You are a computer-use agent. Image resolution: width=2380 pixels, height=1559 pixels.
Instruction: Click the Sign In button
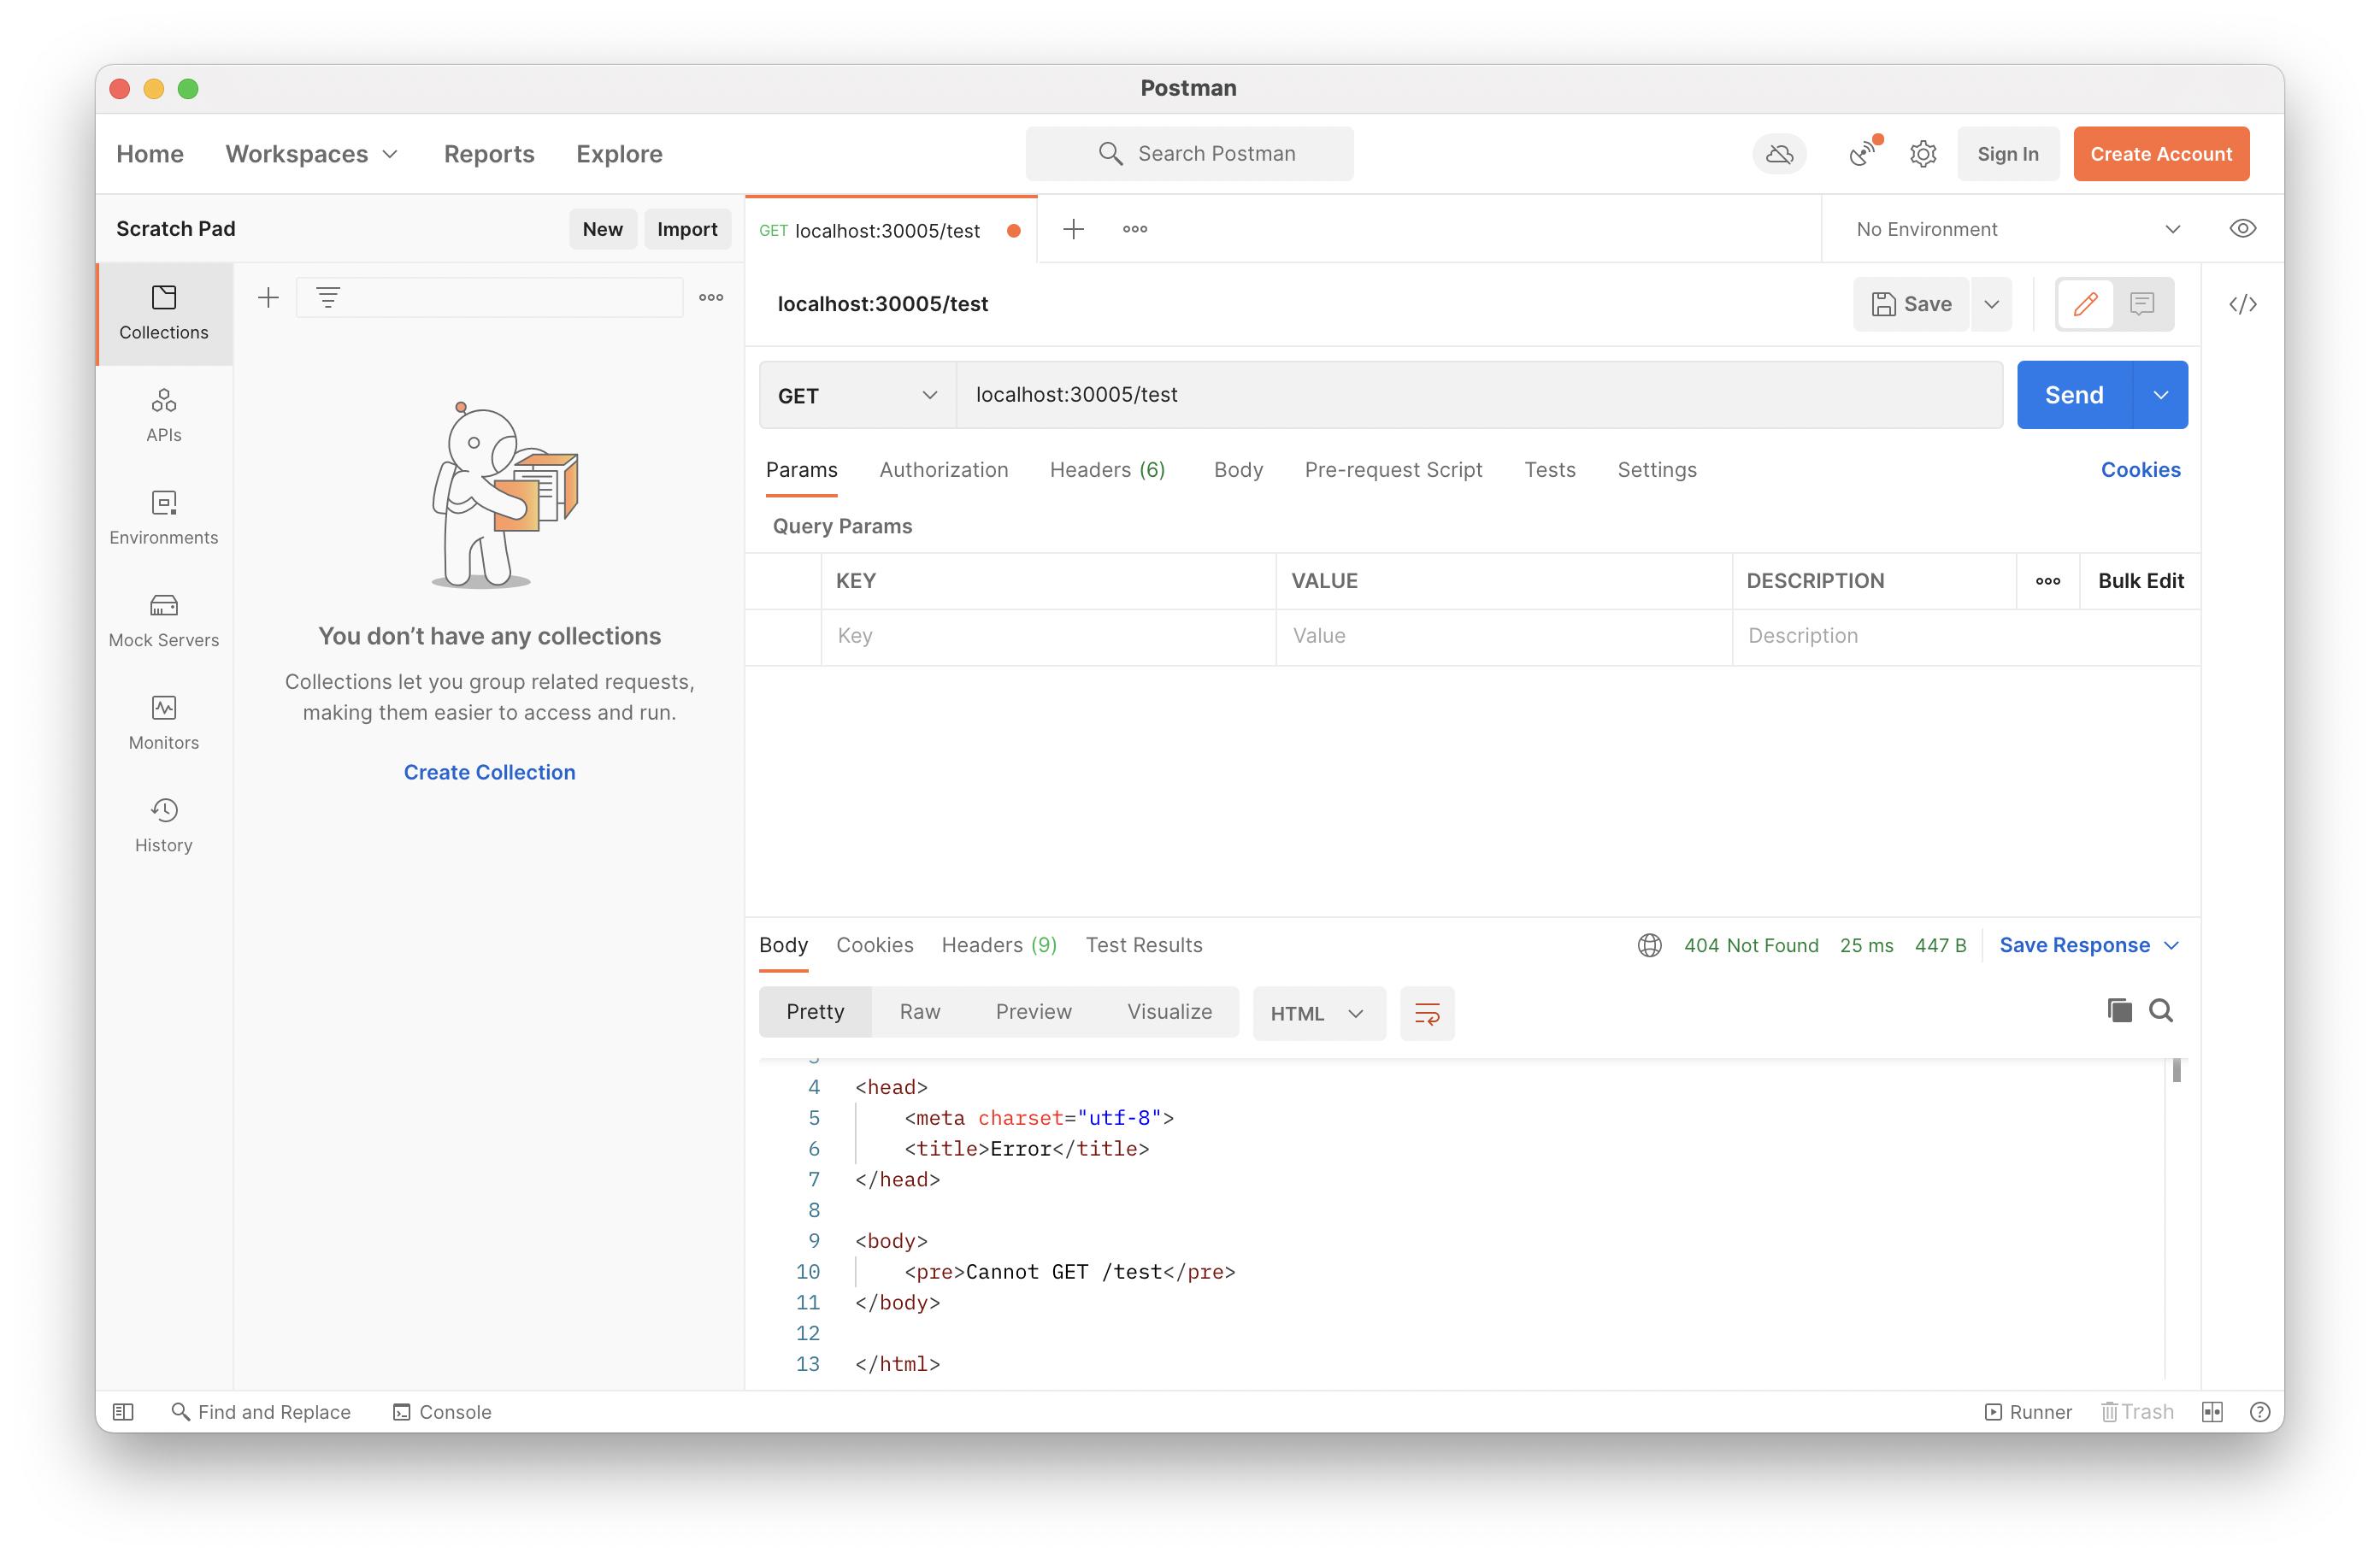click(x=2007, y=154)
